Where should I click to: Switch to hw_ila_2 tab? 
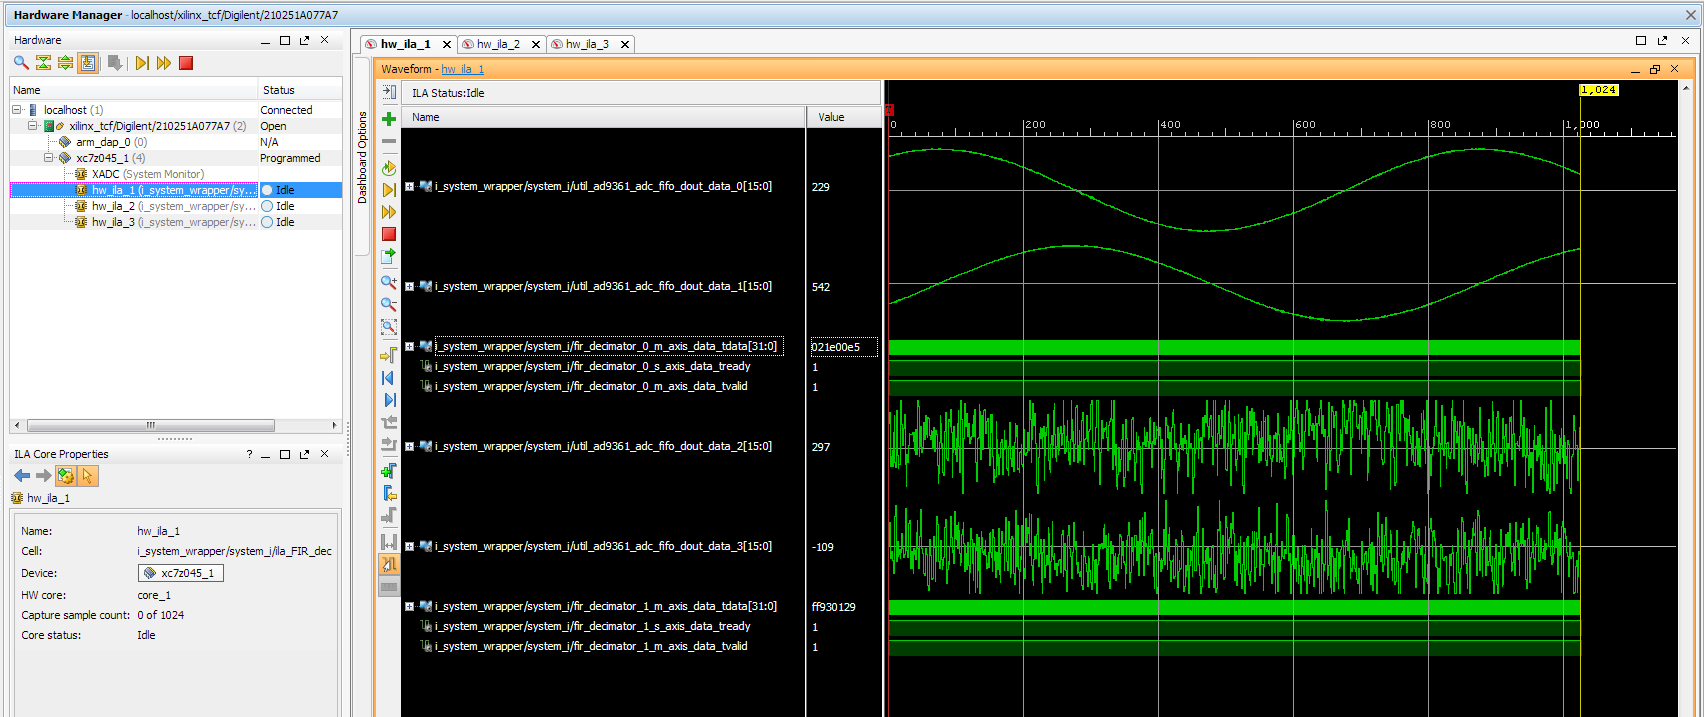(498, 44)
